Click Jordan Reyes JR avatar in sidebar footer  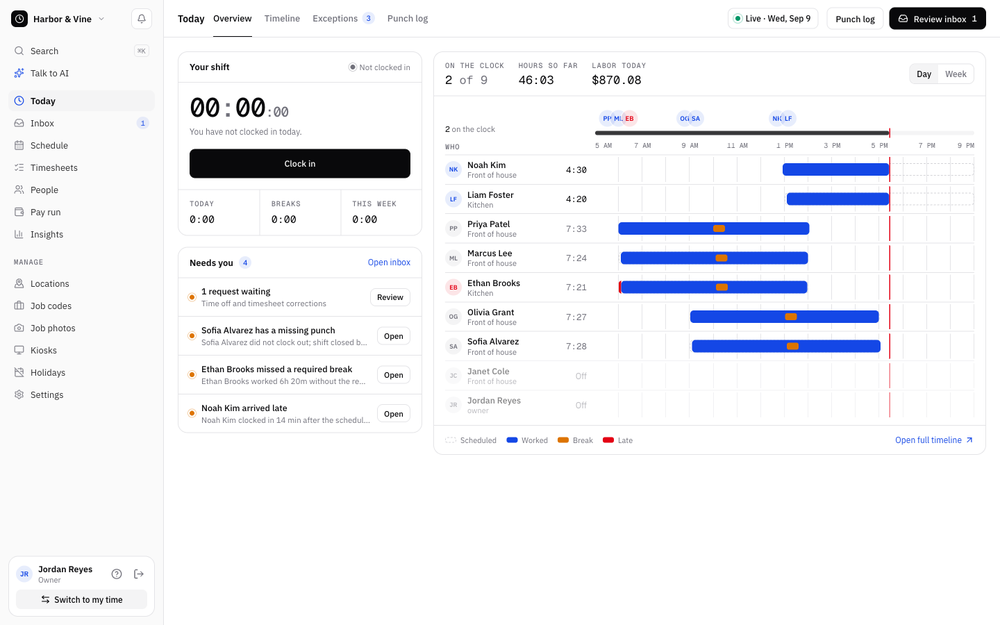tap(24, 574)
